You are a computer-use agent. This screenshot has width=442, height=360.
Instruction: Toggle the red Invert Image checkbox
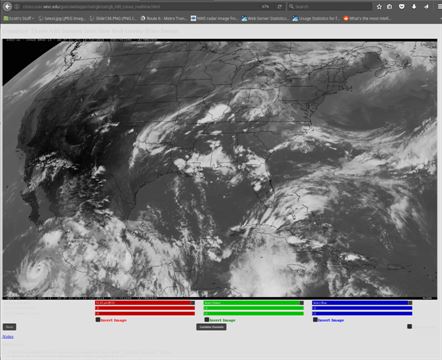point(98,320)
